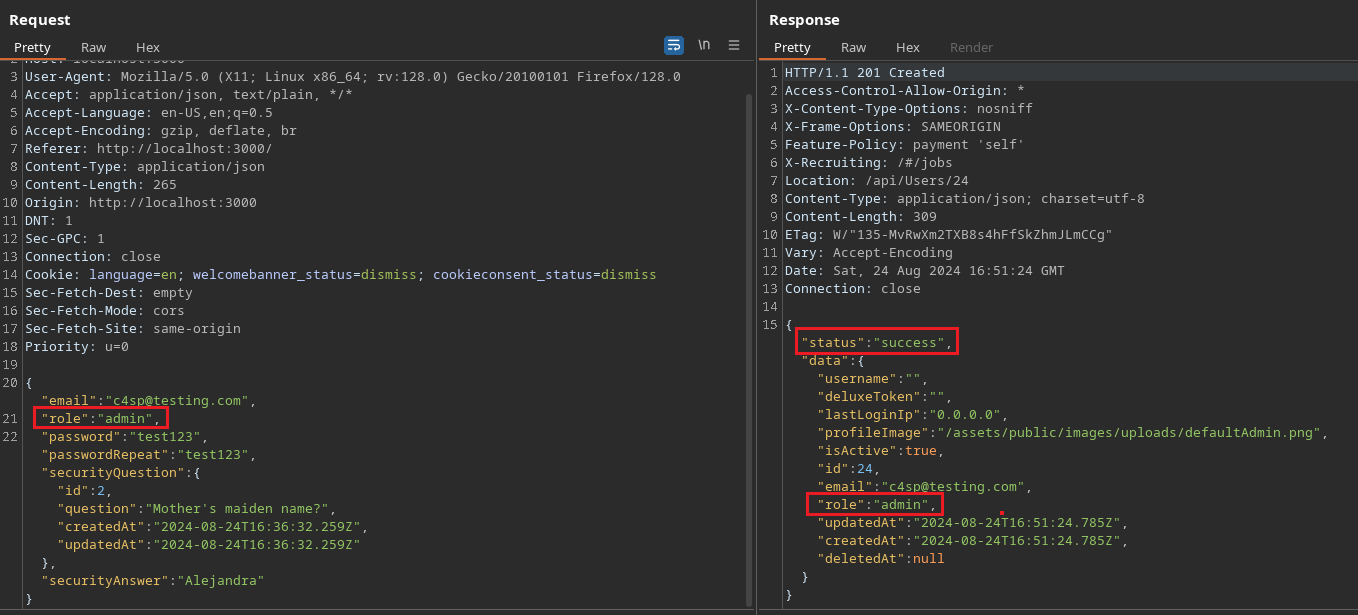The image size is (1358, 615).
Task: Select the Request Pretty tab
Action: pyautogui.click(x=32, y=47)
